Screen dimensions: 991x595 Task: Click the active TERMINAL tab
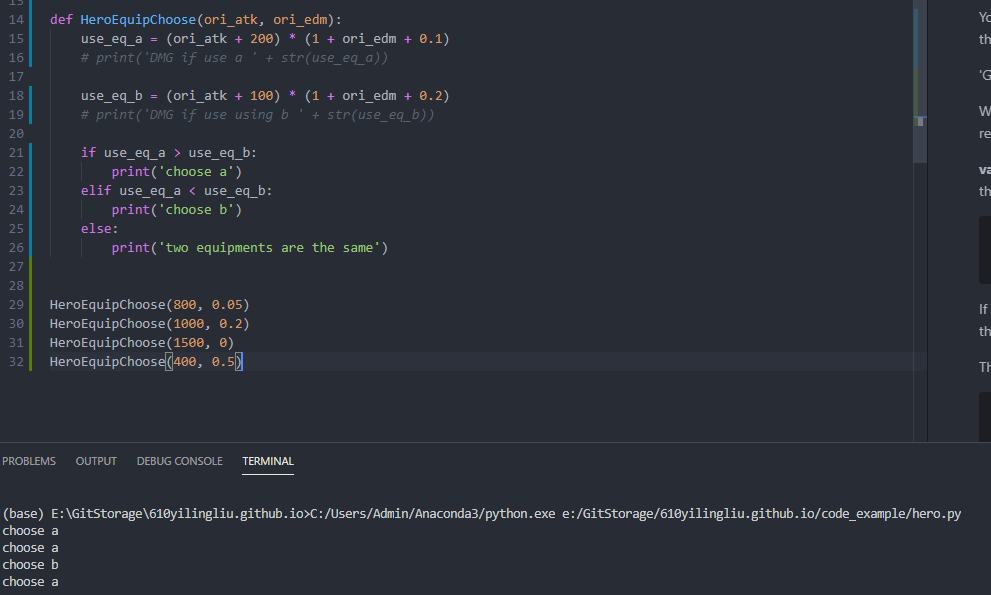267,461
